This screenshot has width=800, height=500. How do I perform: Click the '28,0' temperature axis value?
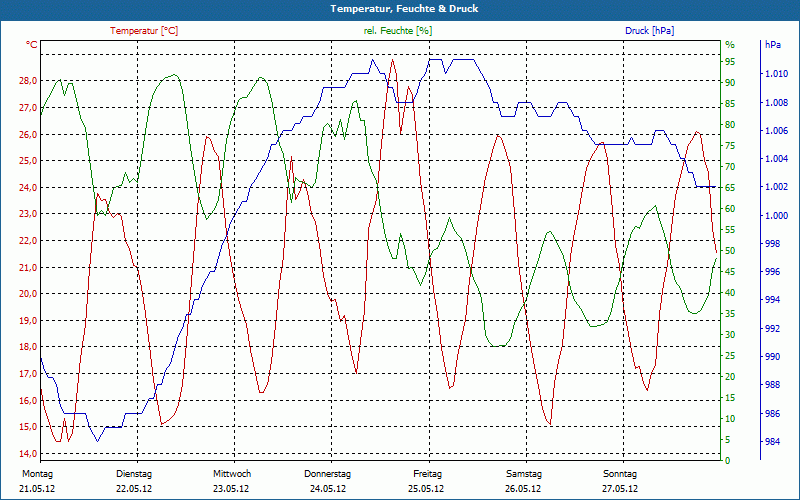(28, 81)
